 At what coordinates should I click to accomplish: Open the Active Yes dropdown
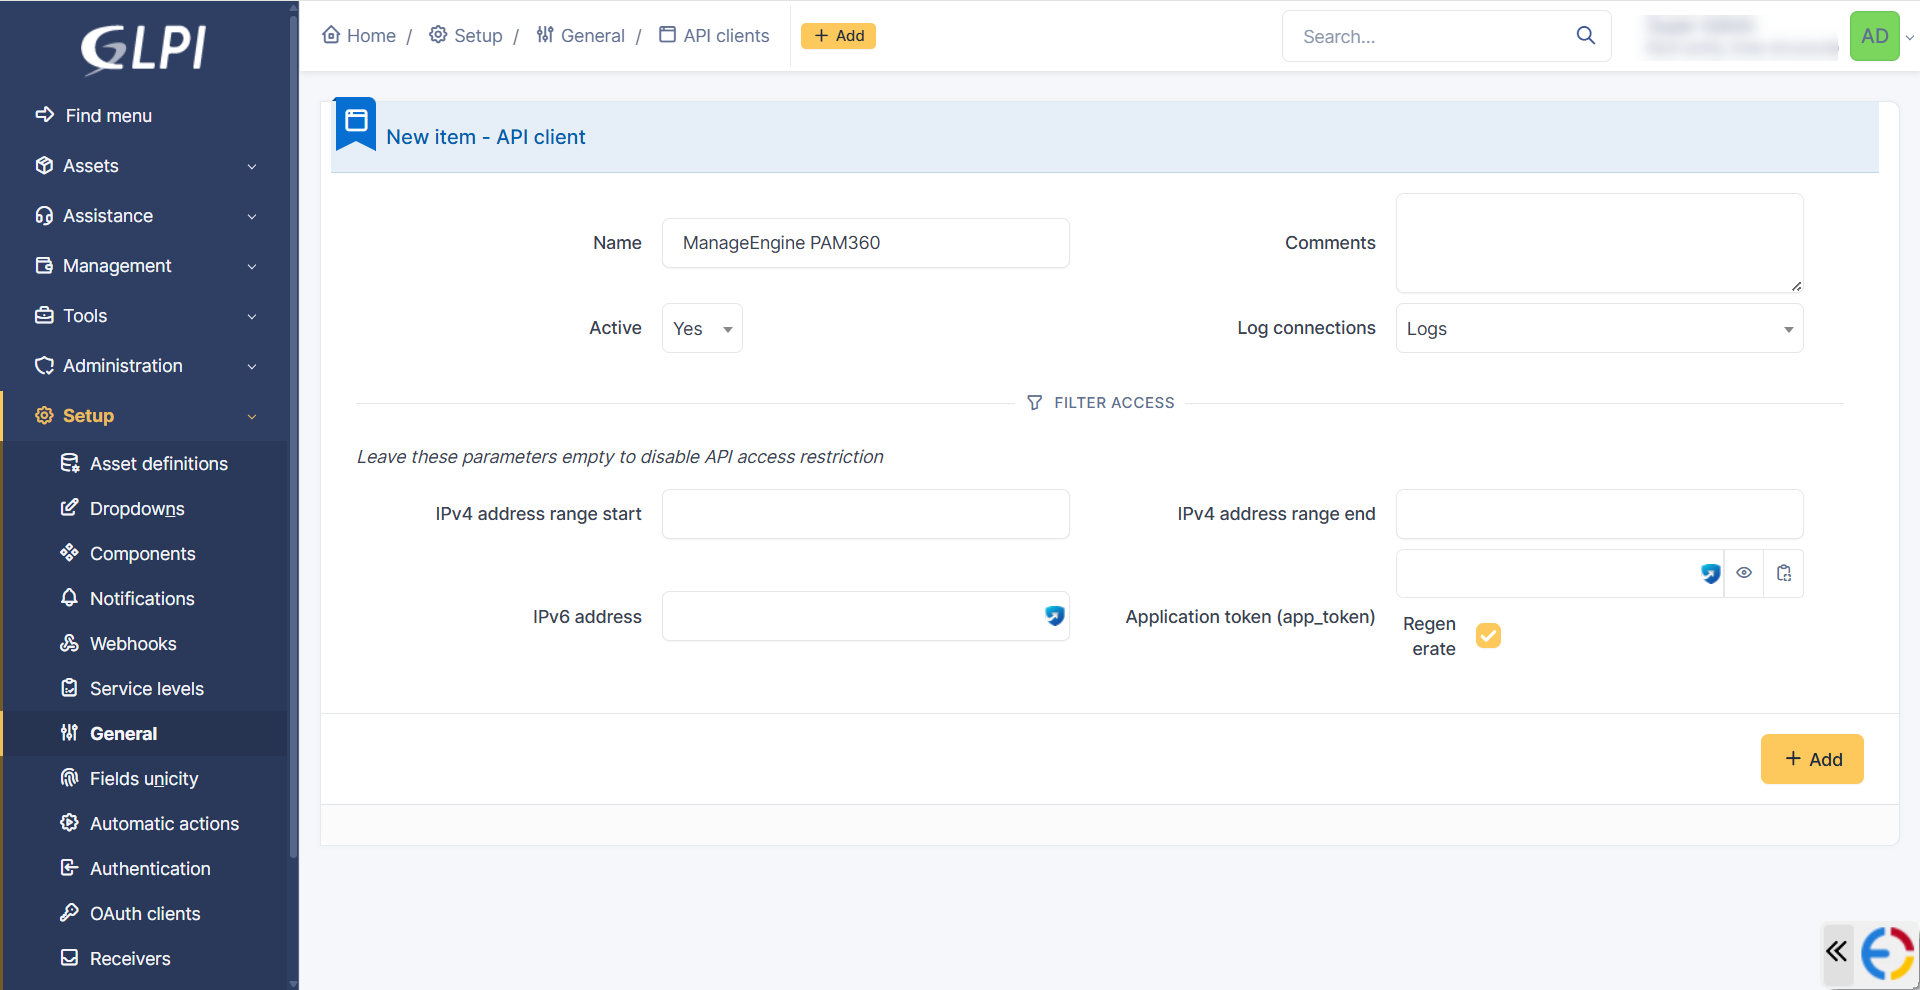tap(702, 328)
